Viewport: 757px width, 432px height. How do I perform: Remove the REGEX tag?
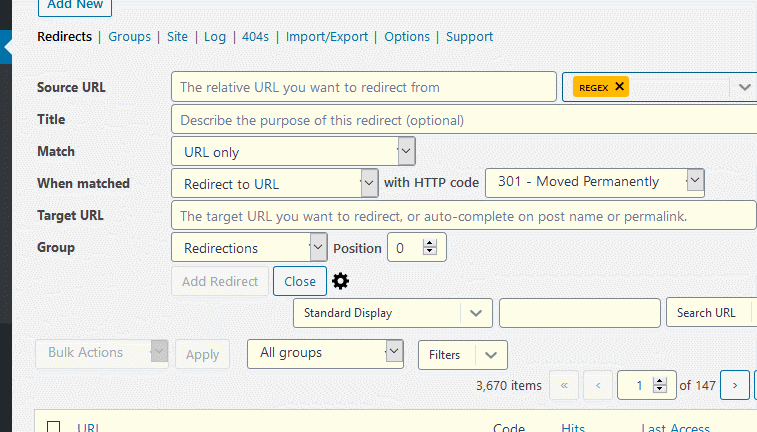619,86
